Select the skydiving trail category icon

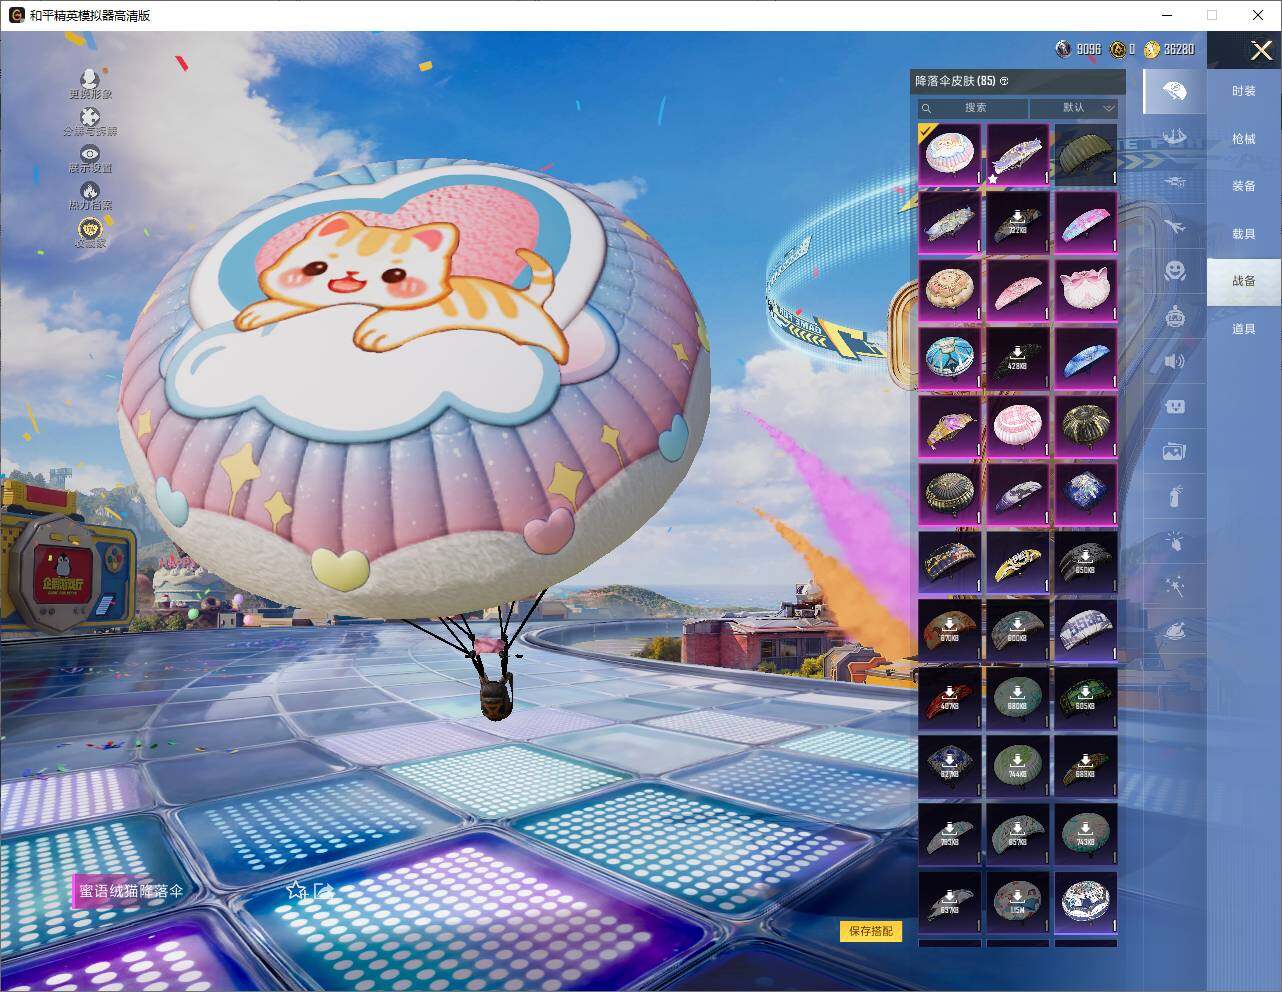[x=1175, y=136]
